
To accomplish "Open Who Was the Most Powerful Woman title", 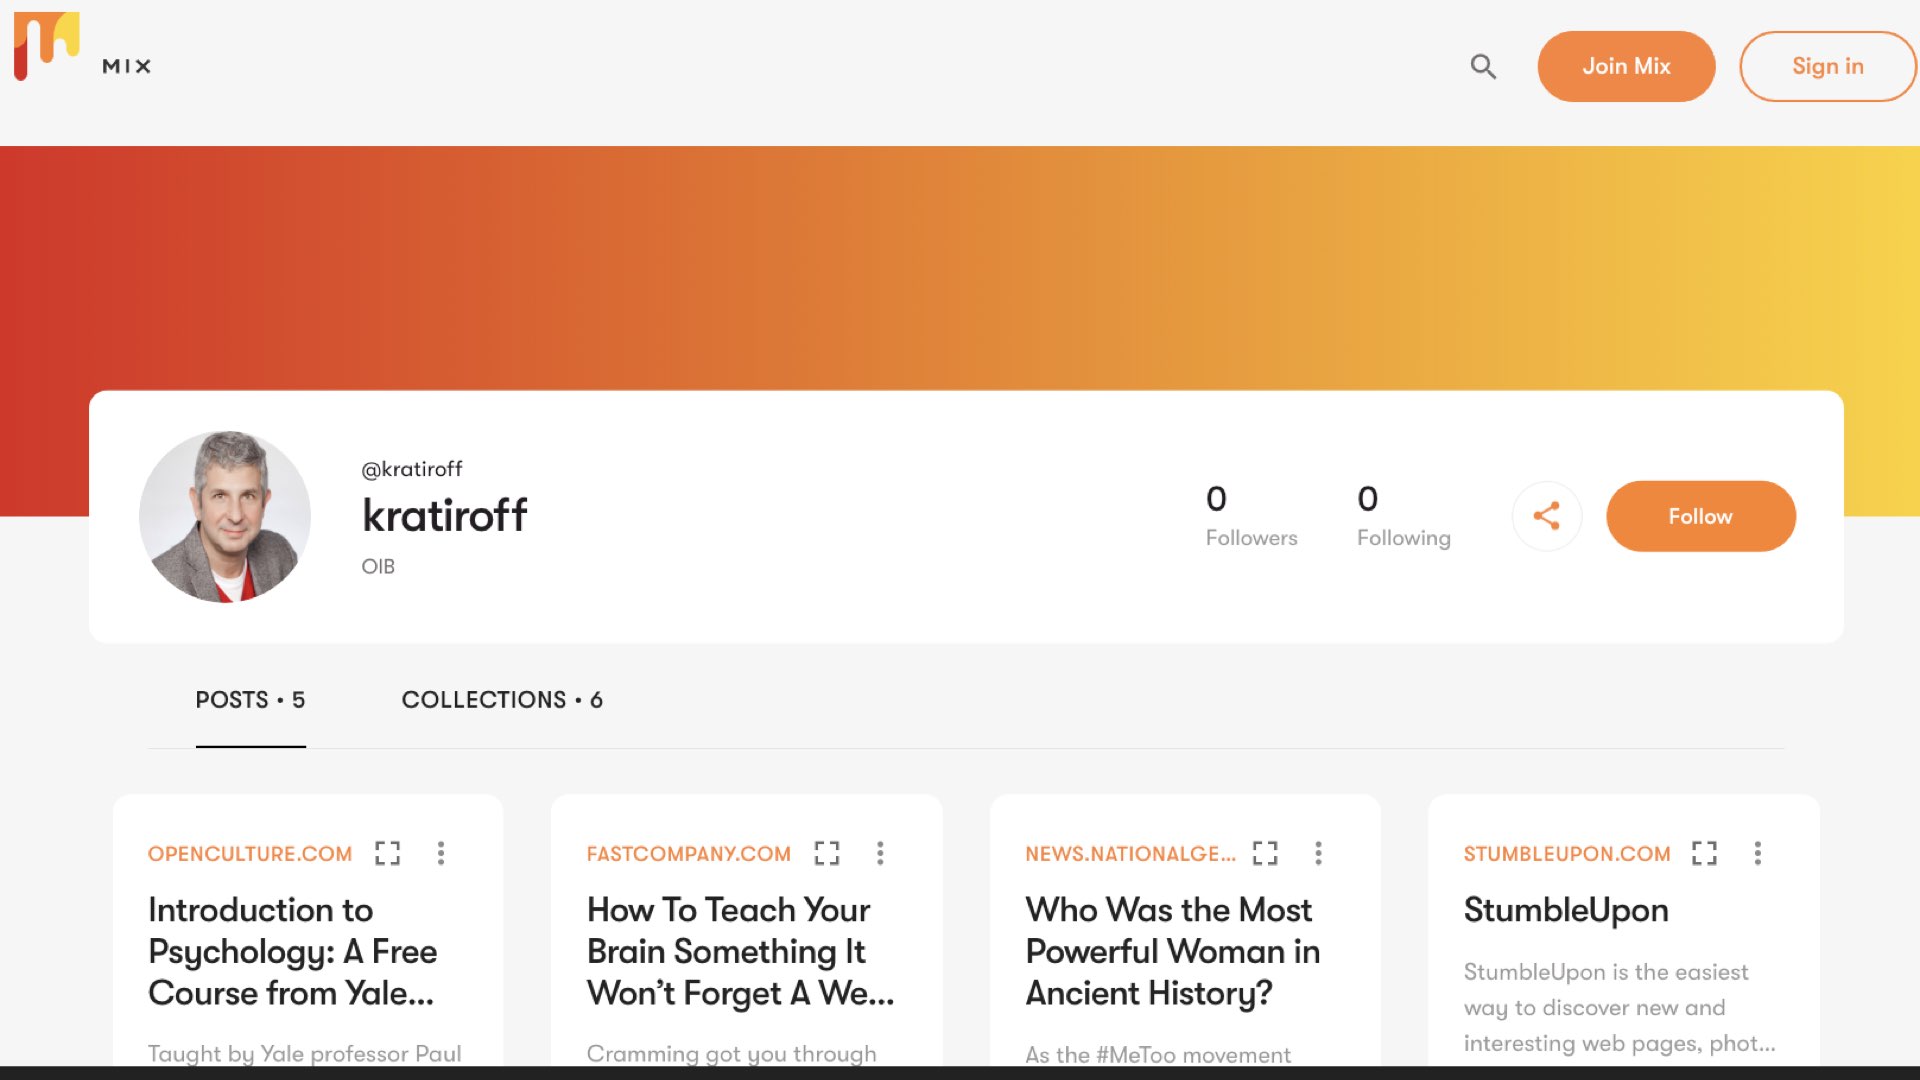I will (x=1173, y=952).
